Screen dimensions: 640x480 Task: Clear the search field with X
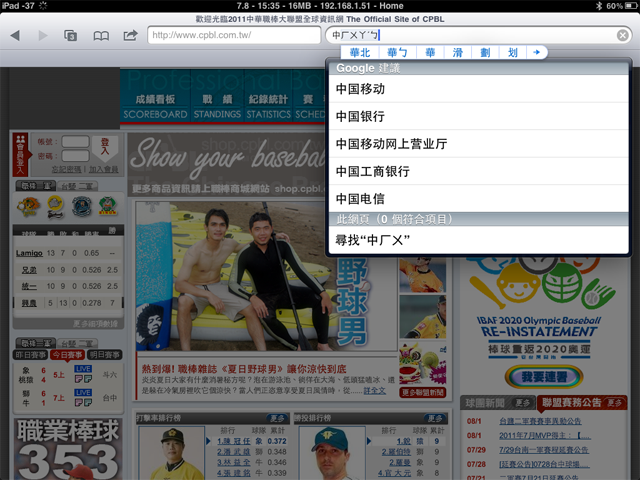pyautogui.click(x=622, y=36)
